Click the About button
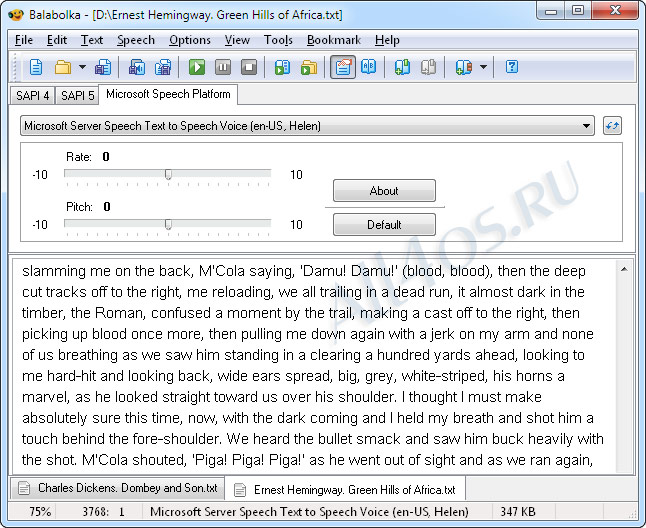The height and width of the screenshot is (528, 646). pyautogui.click(x=384, y=191)
